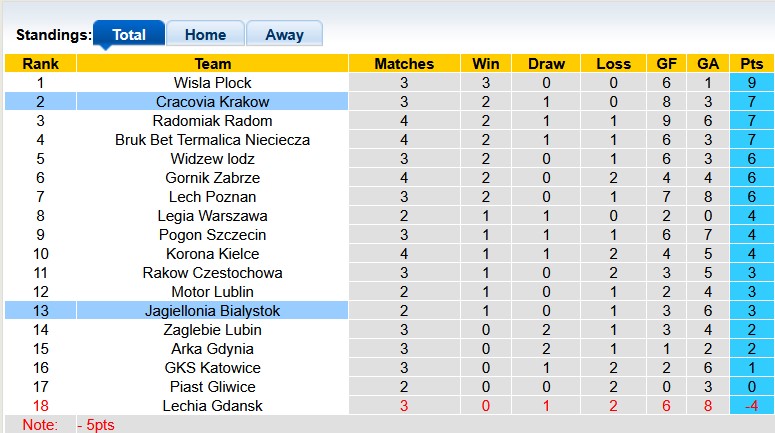Click Radomiak Radom in the table
The height and width of the screenshot is (433, 775).
click(212, 121)
